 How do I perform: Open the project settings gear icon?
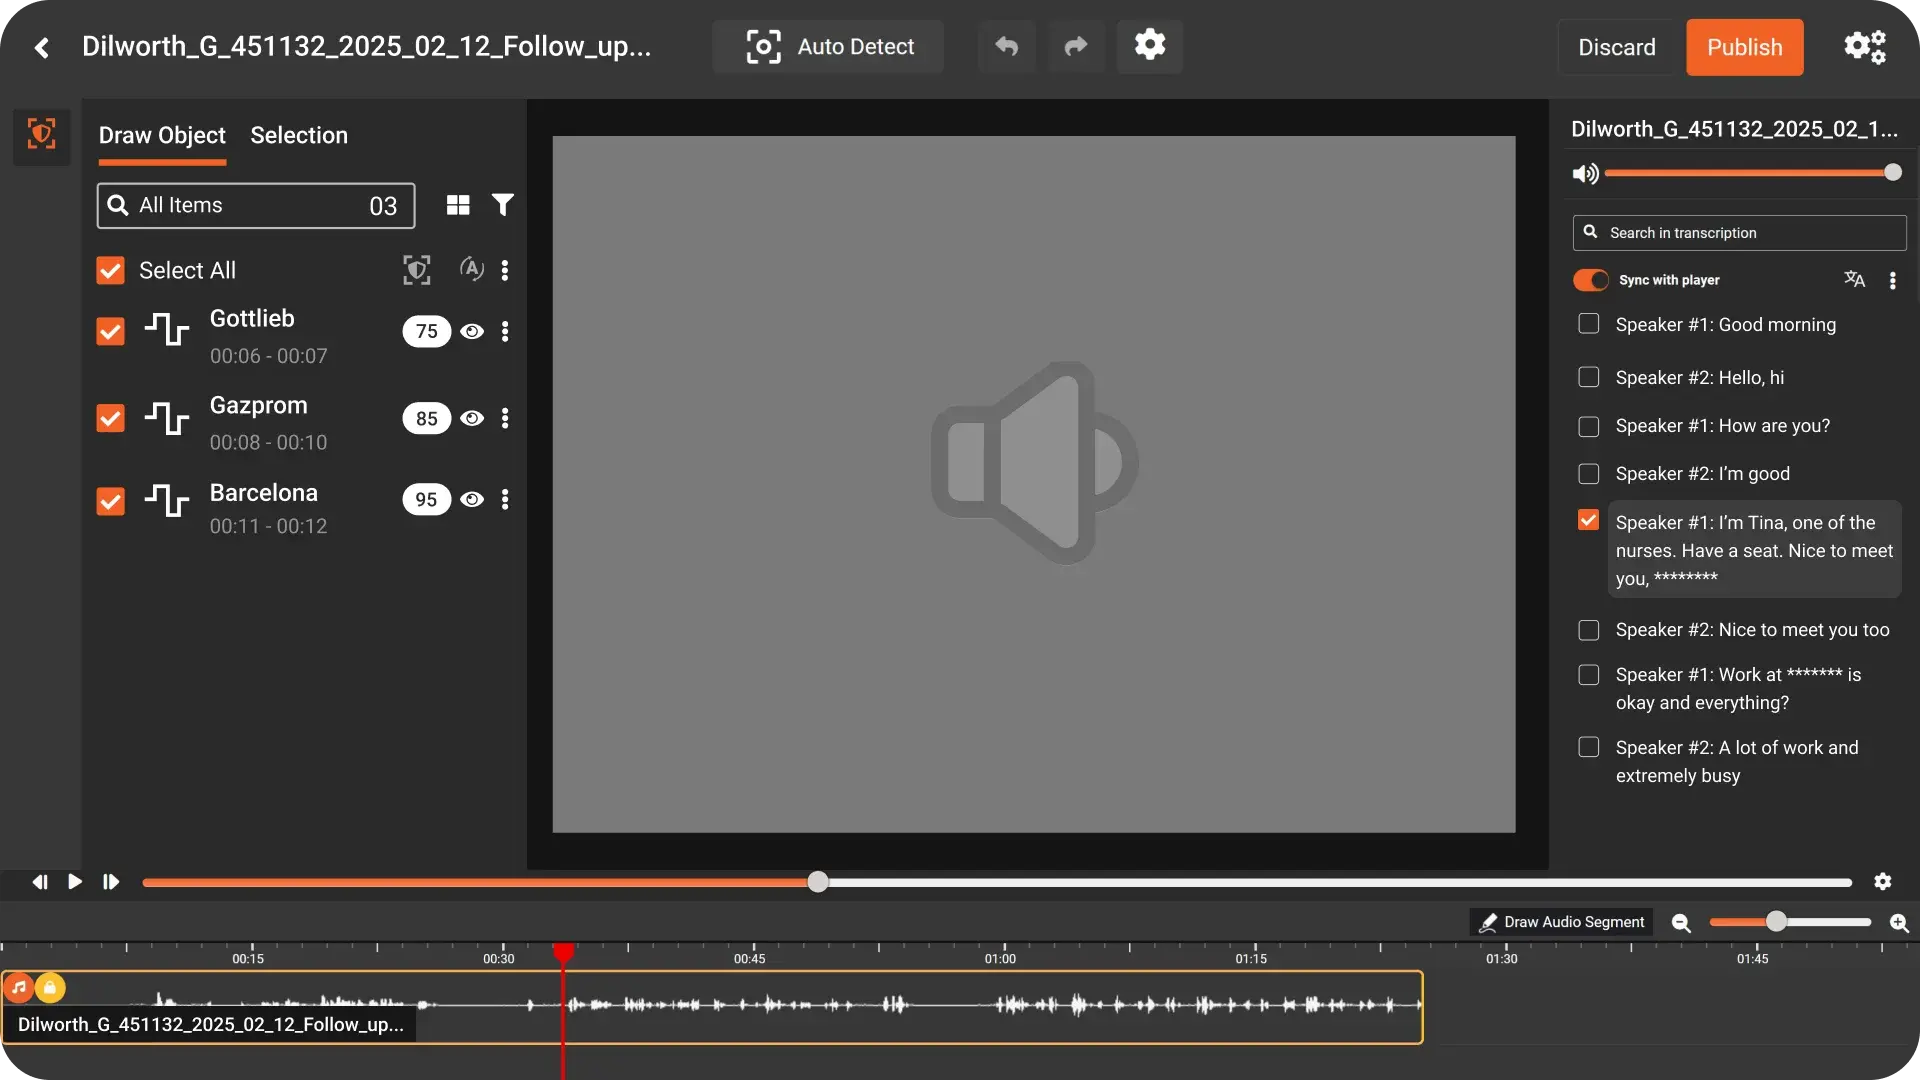[1149, 45]
